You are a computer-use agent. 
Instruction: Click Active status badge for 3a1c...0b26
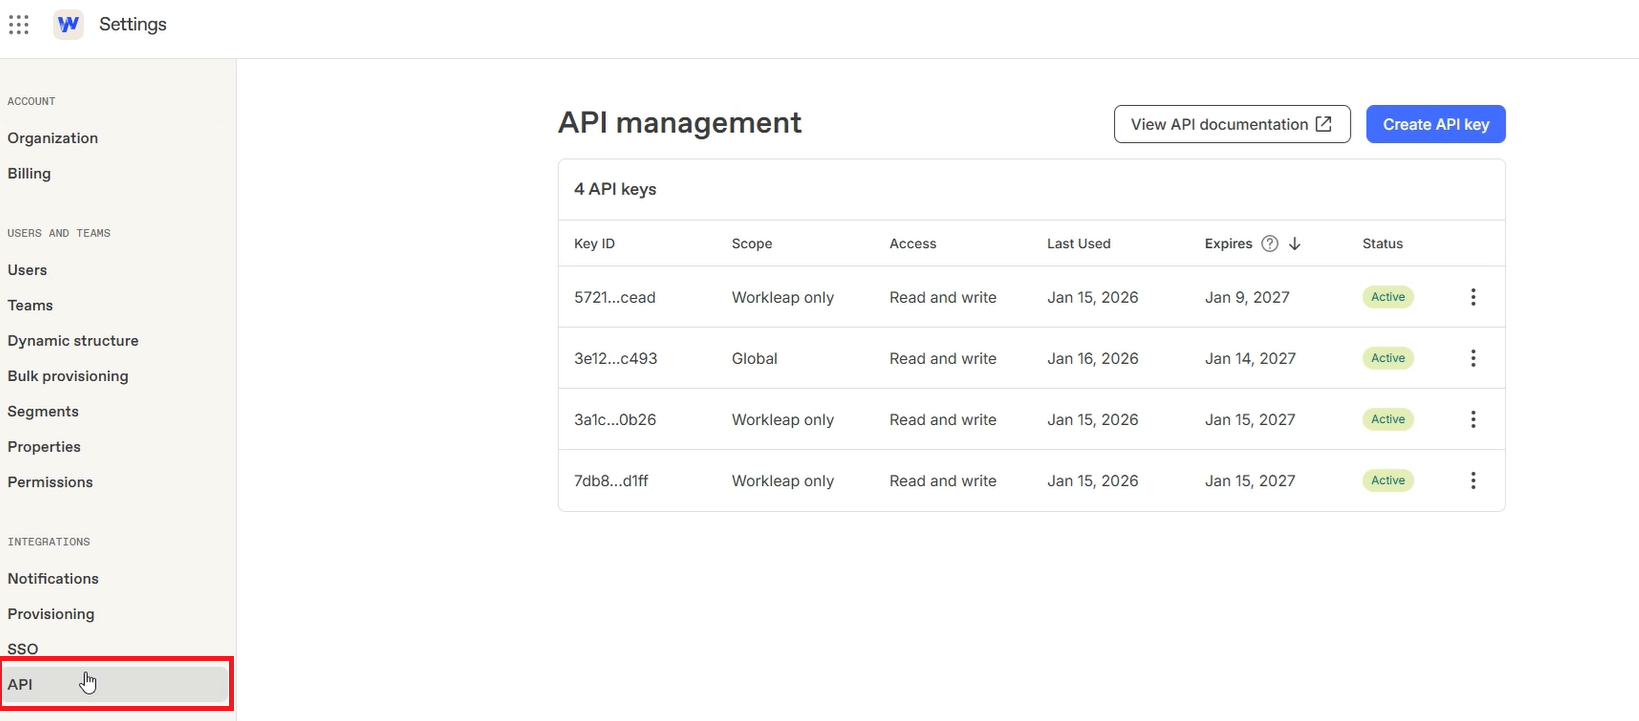click(x=1388, y=419)
